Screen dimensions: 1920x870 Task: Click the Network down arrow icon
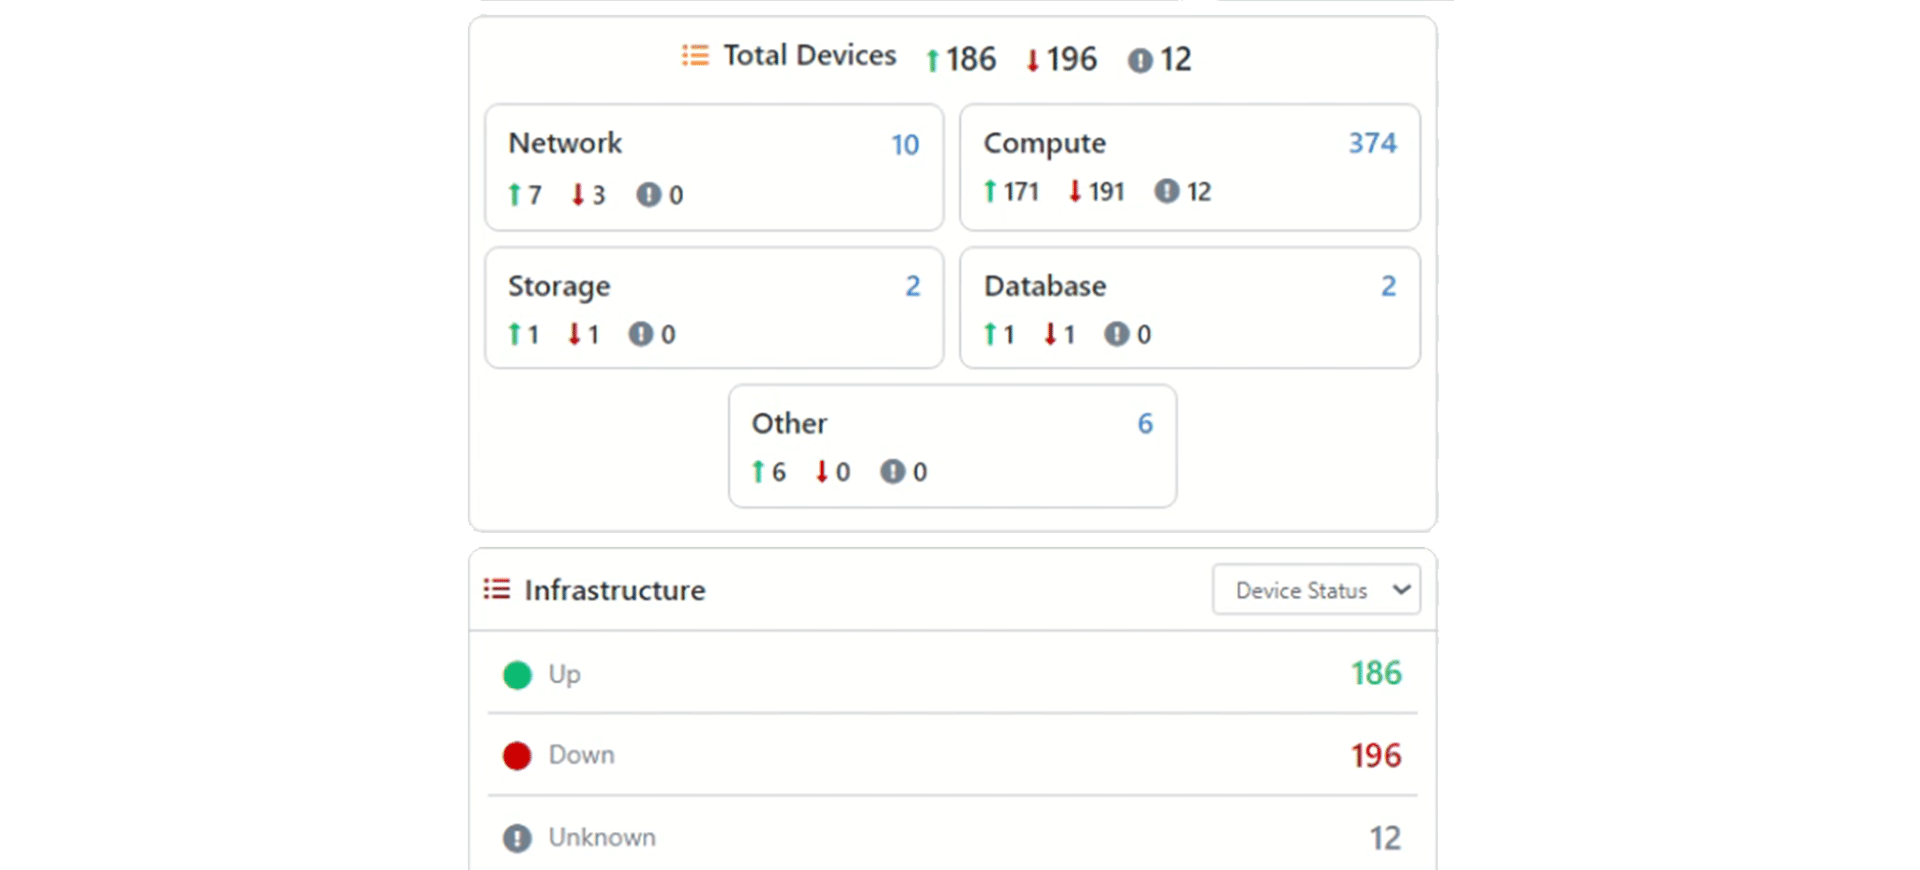click(578, 194)
